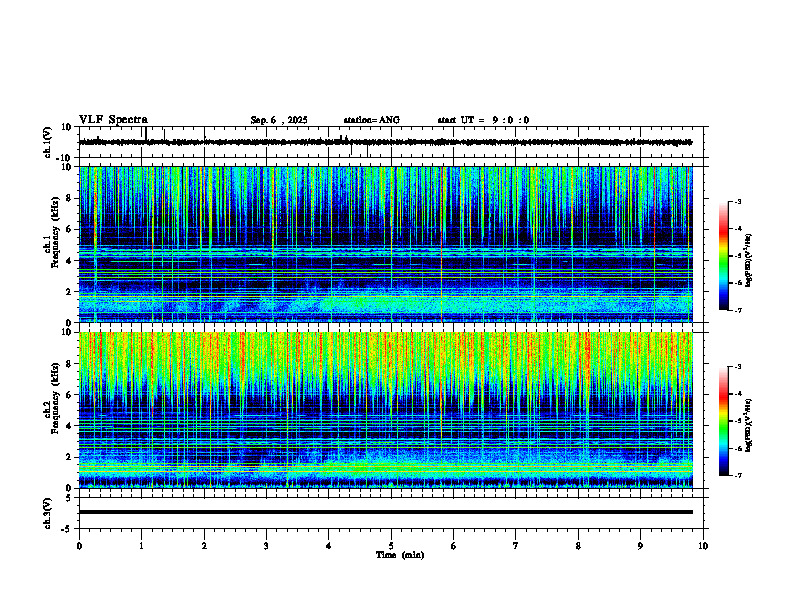Click the "-7" label on ch.2 color scale

[x=738, y=475]
